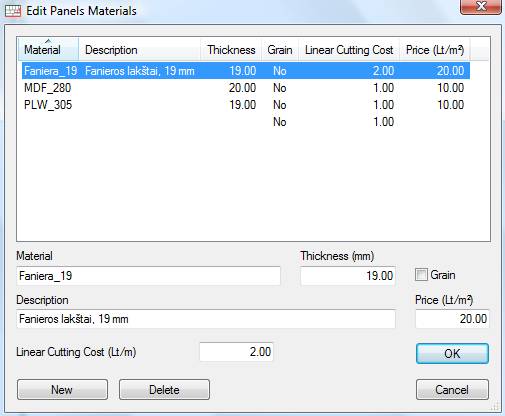Viewport: 505px width, 416px height.
Task: Sort by the Material column header
Action: (48, 50)
